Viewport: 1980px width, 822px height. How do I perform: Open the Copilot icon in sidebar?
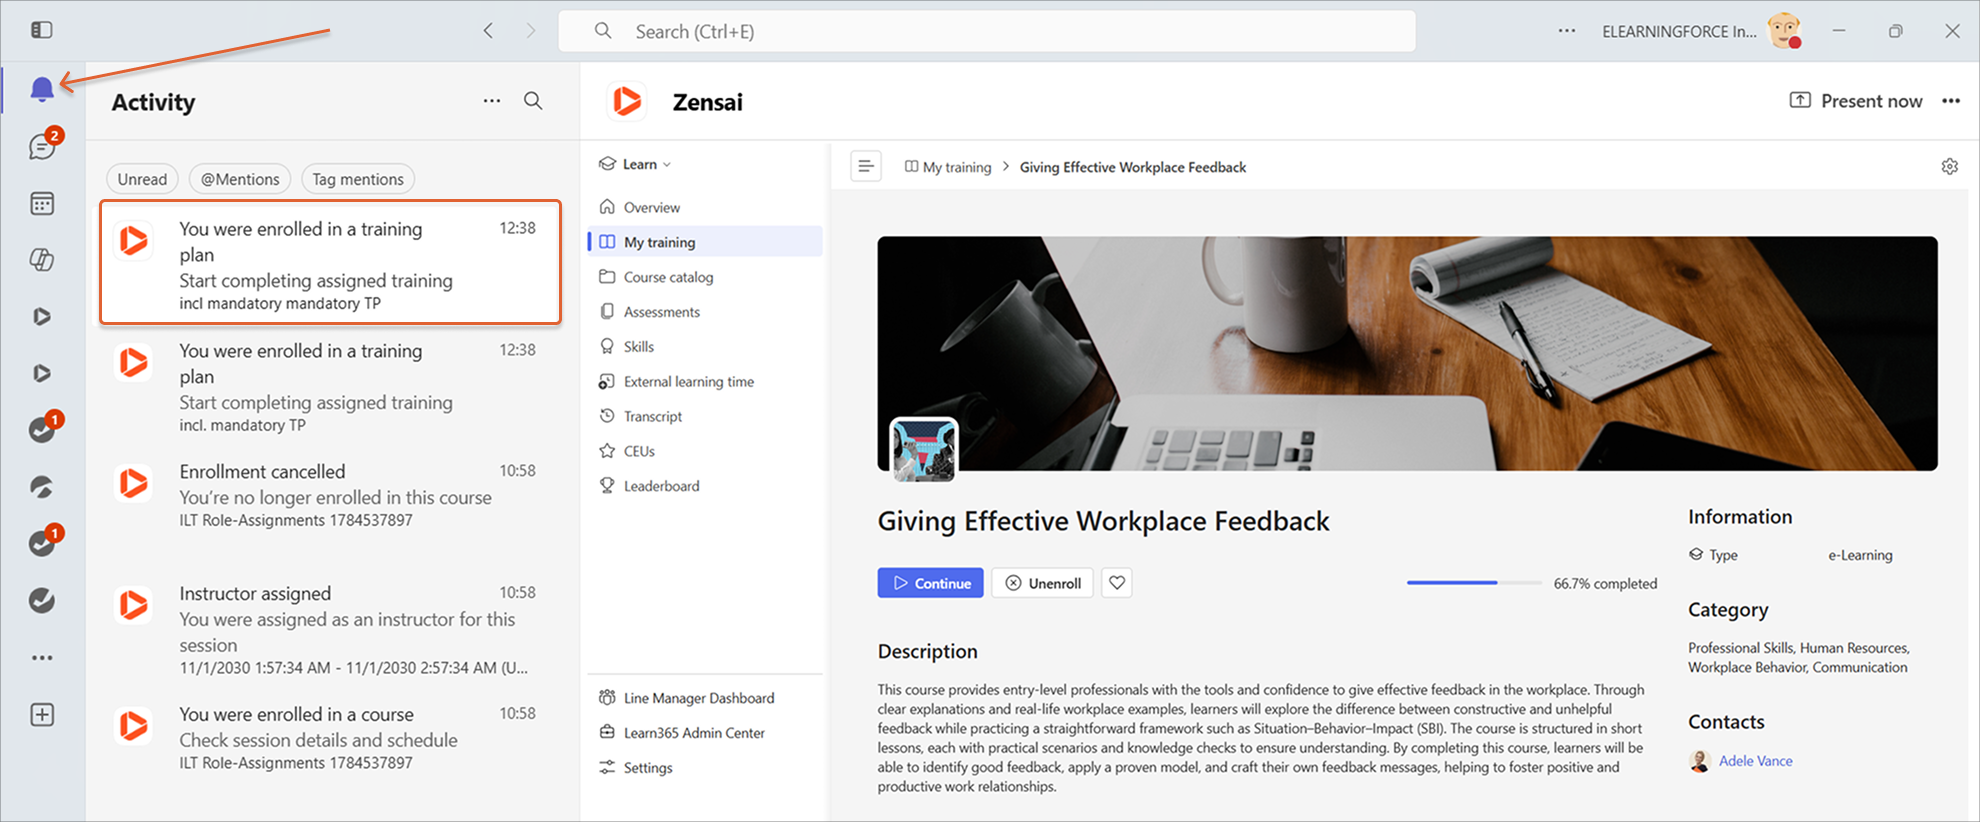42,260
